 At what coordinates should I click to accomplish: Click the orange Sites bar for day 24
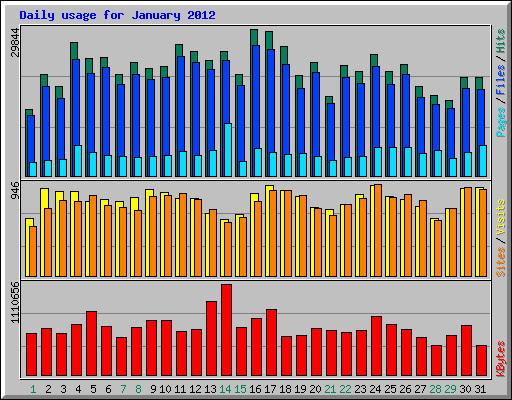tap(378, 230)
